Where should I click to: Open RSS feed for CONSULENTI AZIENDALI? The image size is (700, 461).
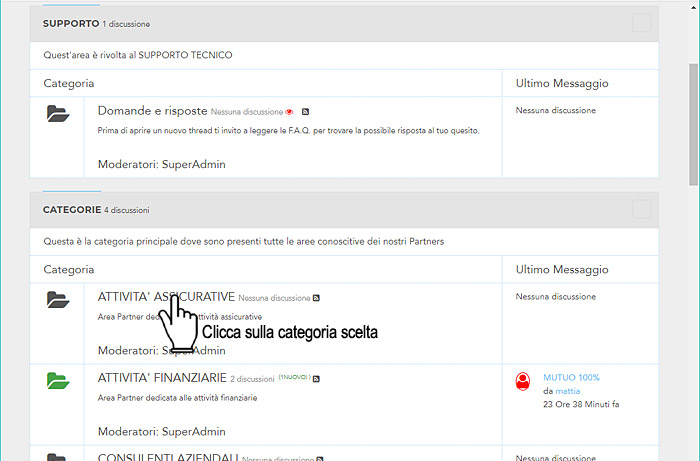[x=320, y=458]
